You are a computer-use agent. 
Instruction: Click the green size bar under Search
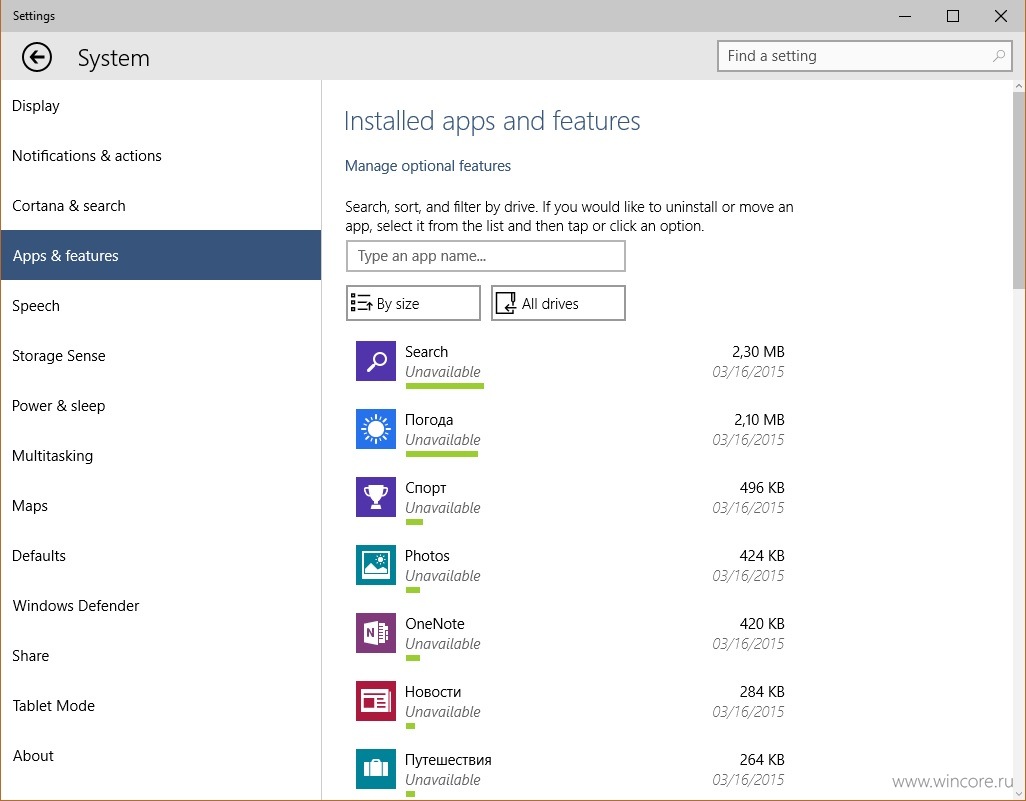pyautogui.click(x=445, y=386)
